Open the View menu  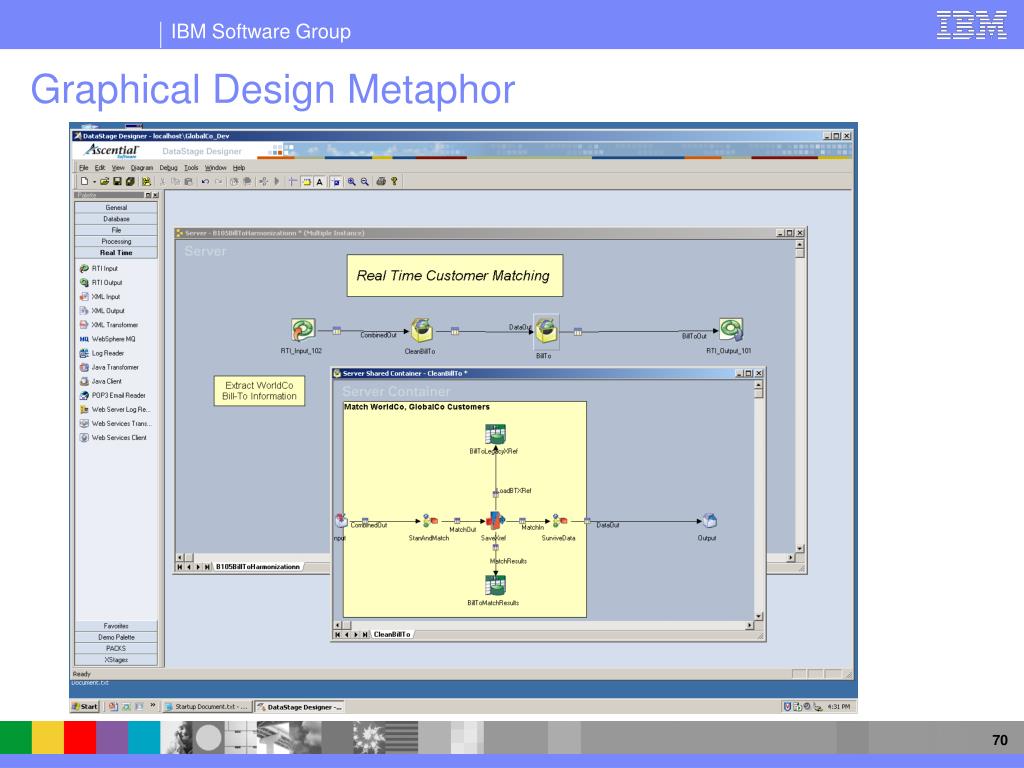point(118,168)
